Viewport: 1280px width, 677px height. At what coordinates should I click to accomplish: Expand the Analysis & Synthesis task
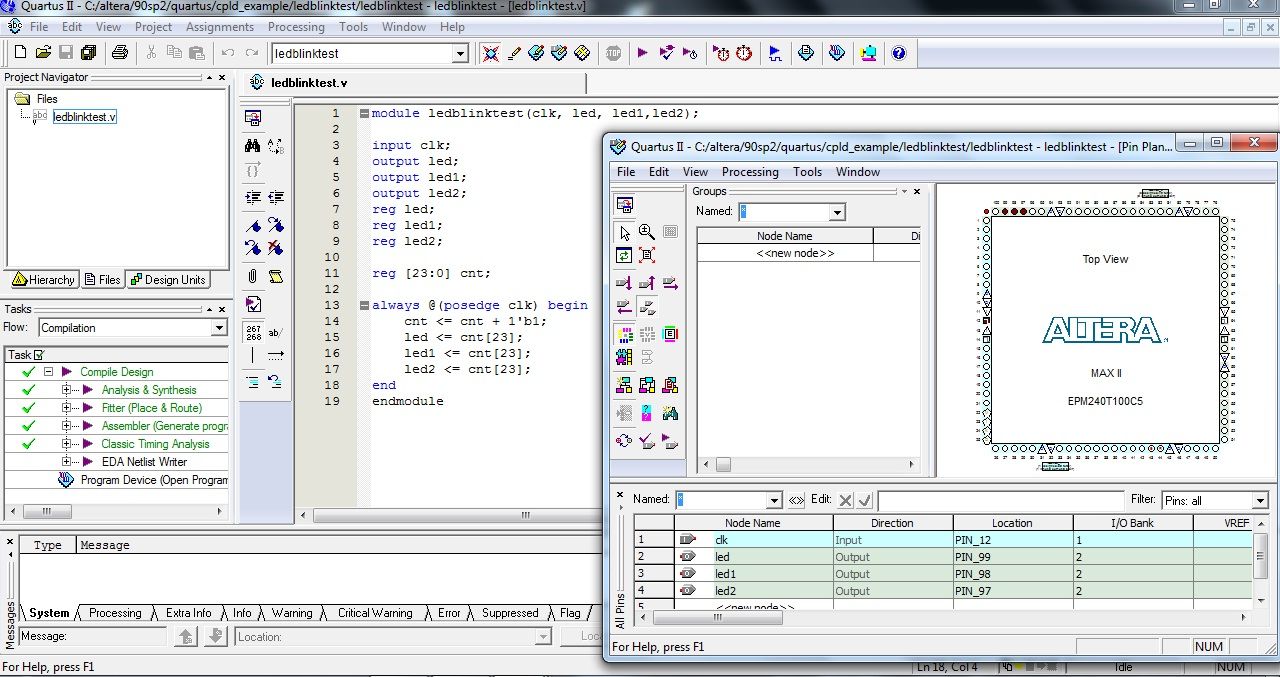click(x=67, y=390)
